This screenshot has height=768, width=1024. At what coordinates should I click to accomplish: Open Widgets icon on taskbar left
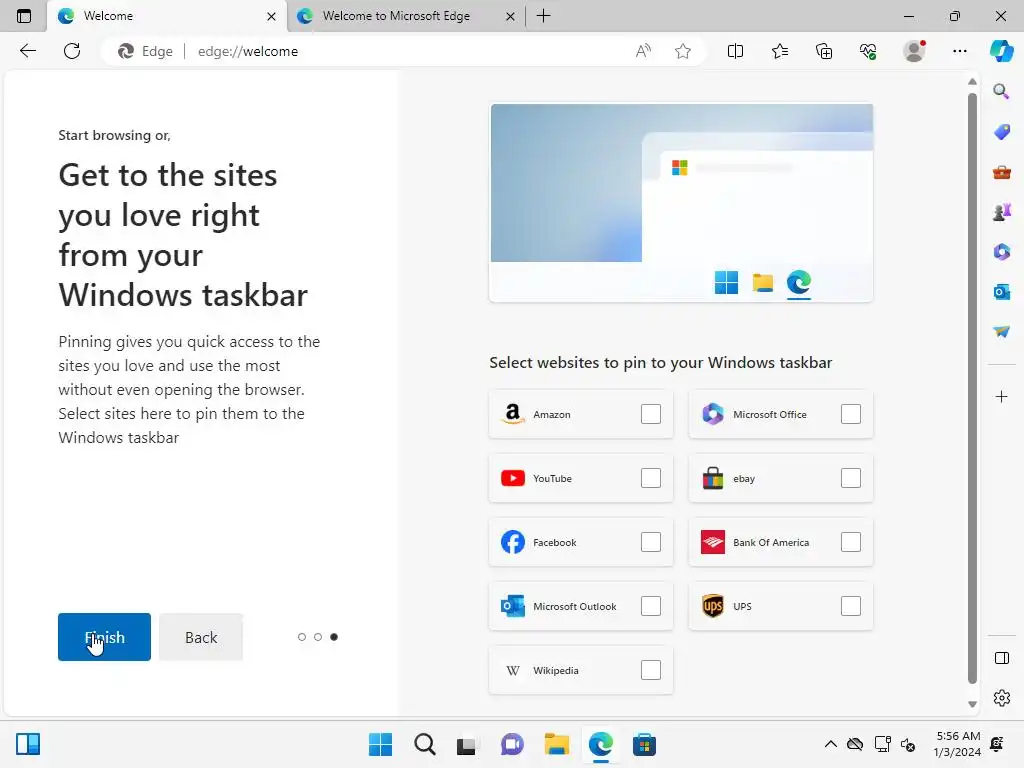click(x=28, y=744)
